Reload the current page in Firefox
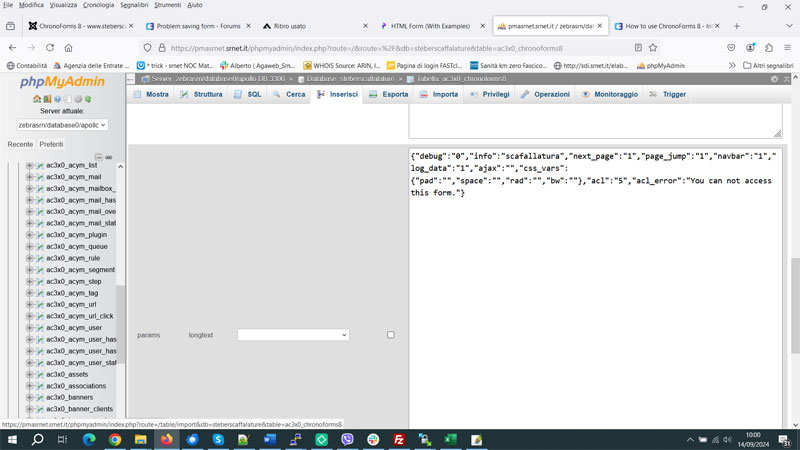This screenshot has height=450, width=800. click(x=49, y=47)
